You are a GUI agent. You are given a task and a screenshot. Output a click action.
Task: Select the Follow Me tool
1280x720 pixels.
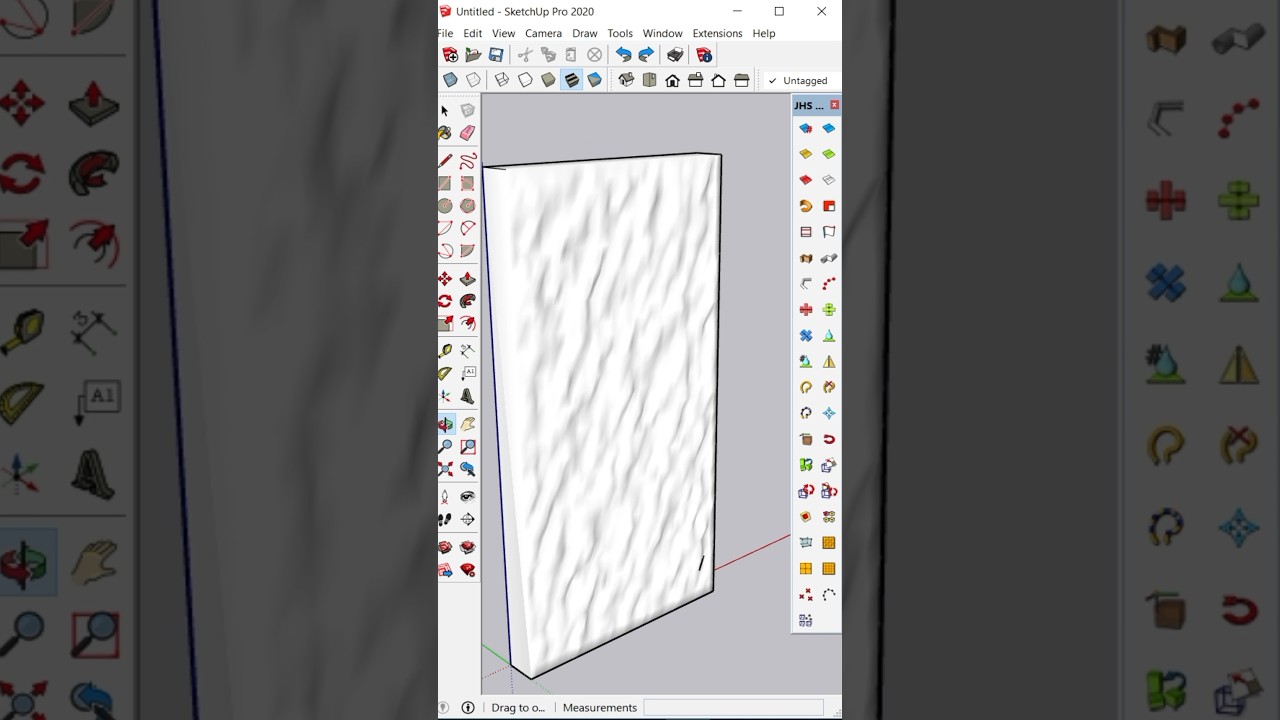tap(467, 301)
